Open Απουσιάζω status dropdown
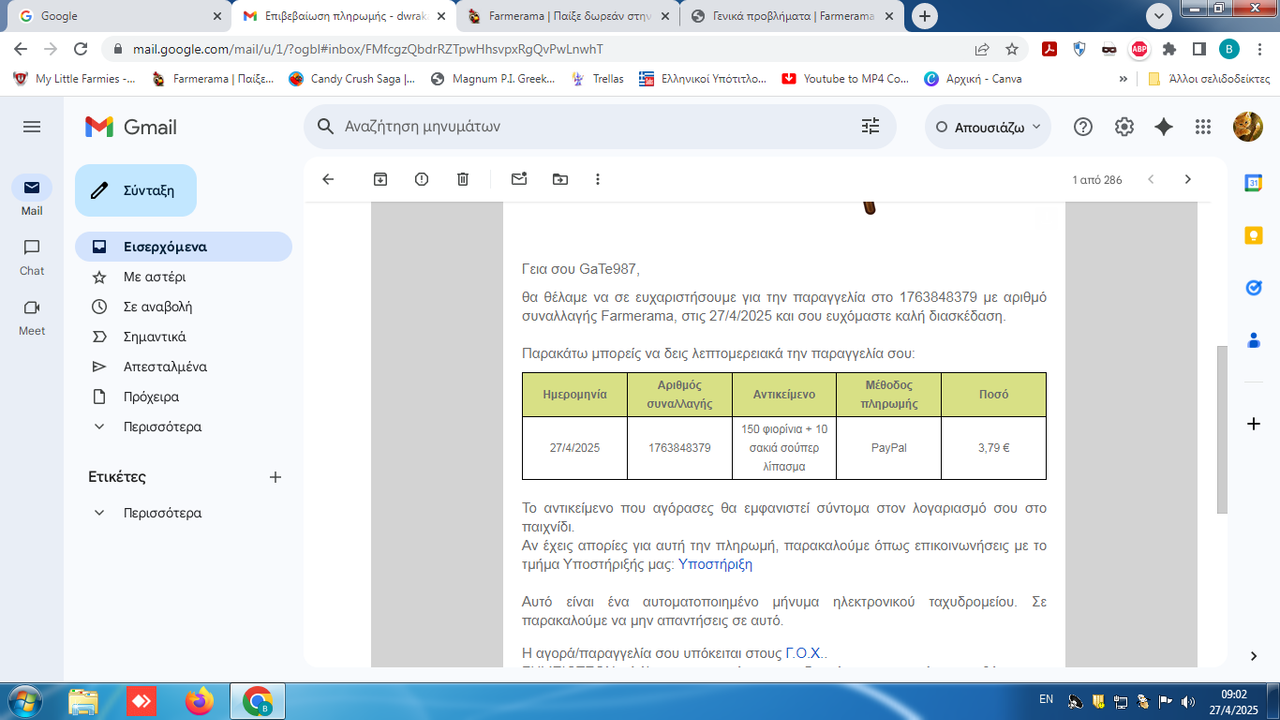Viewport: 1280px width, 720px height. point(988,127)
